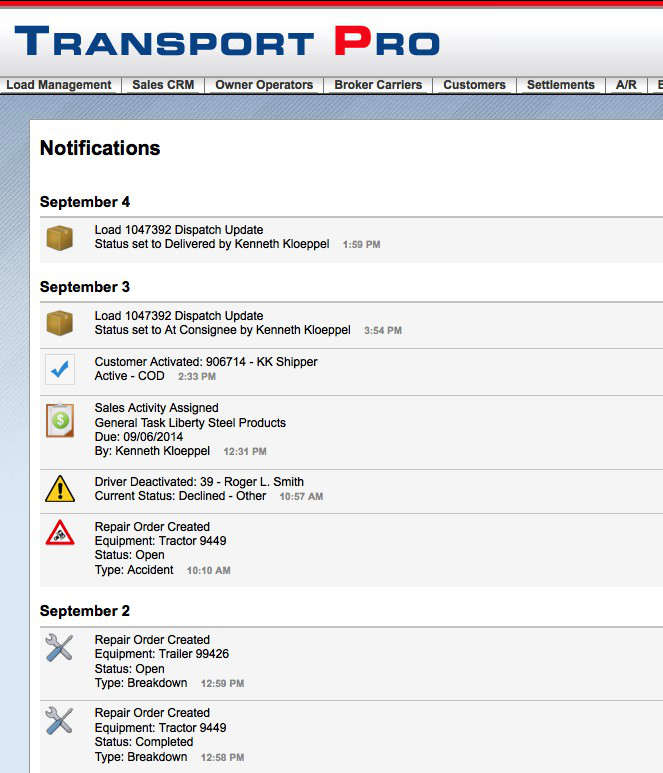Switch to the Owner Operators tab
Screen dimensions: 663x773
point(264,85)
